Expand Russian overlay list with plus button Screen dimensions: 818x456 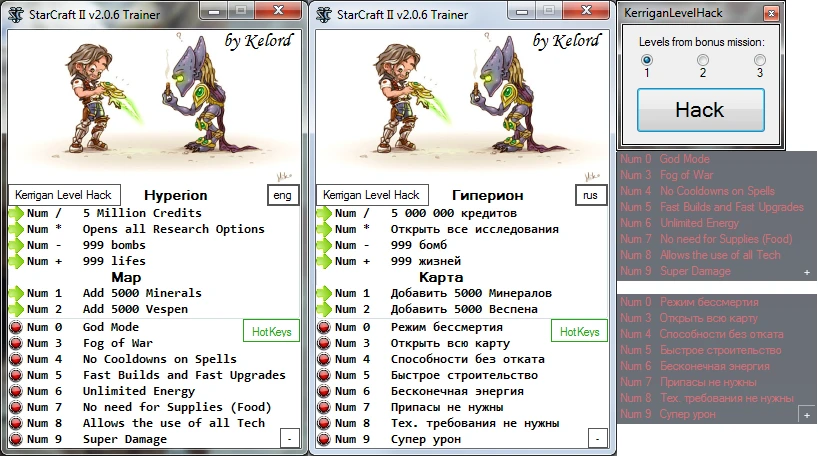(x=807, y=415)
